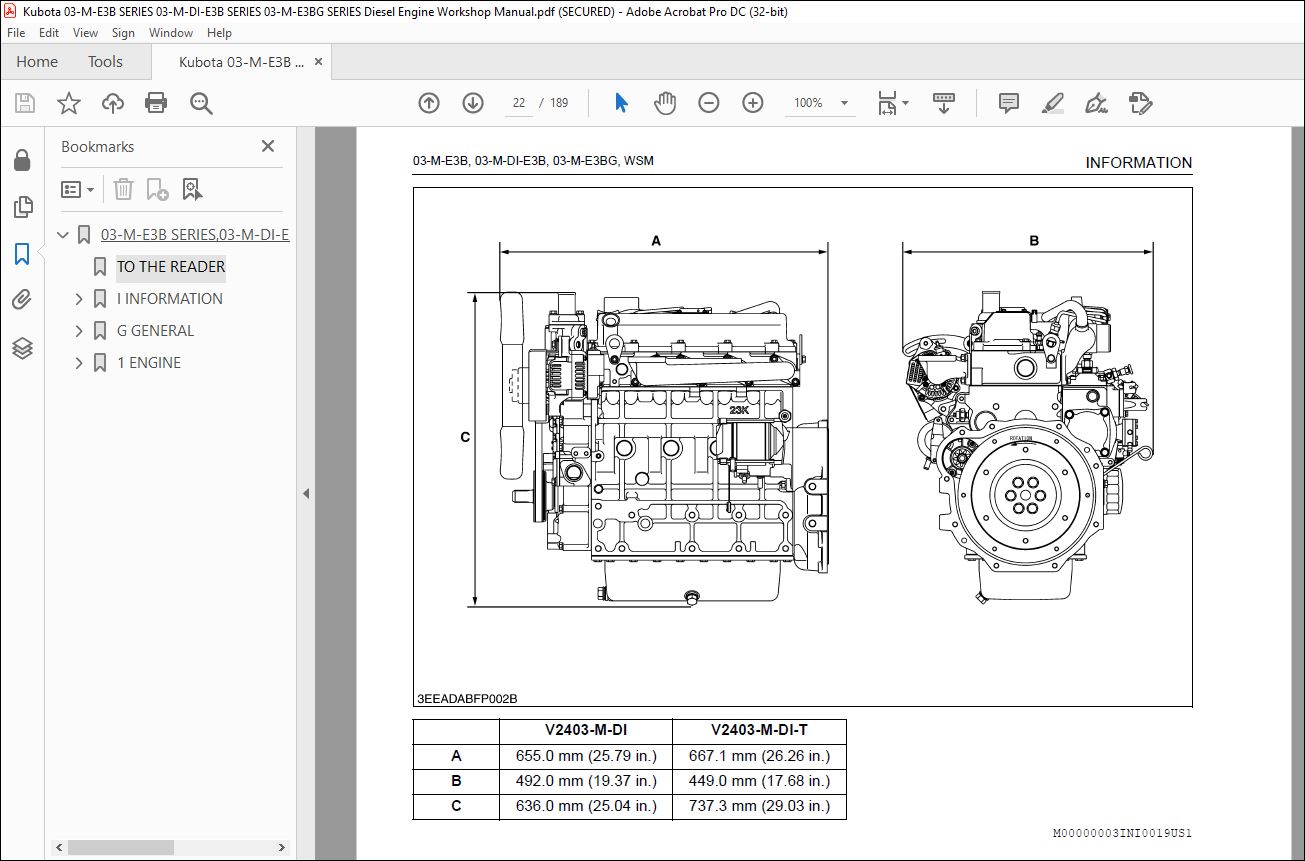Image resolution: width=1305 pixels, height=861 pixels.
Task: Open fit page options icon
Action: pyautogui.click(x=892, y=103)
